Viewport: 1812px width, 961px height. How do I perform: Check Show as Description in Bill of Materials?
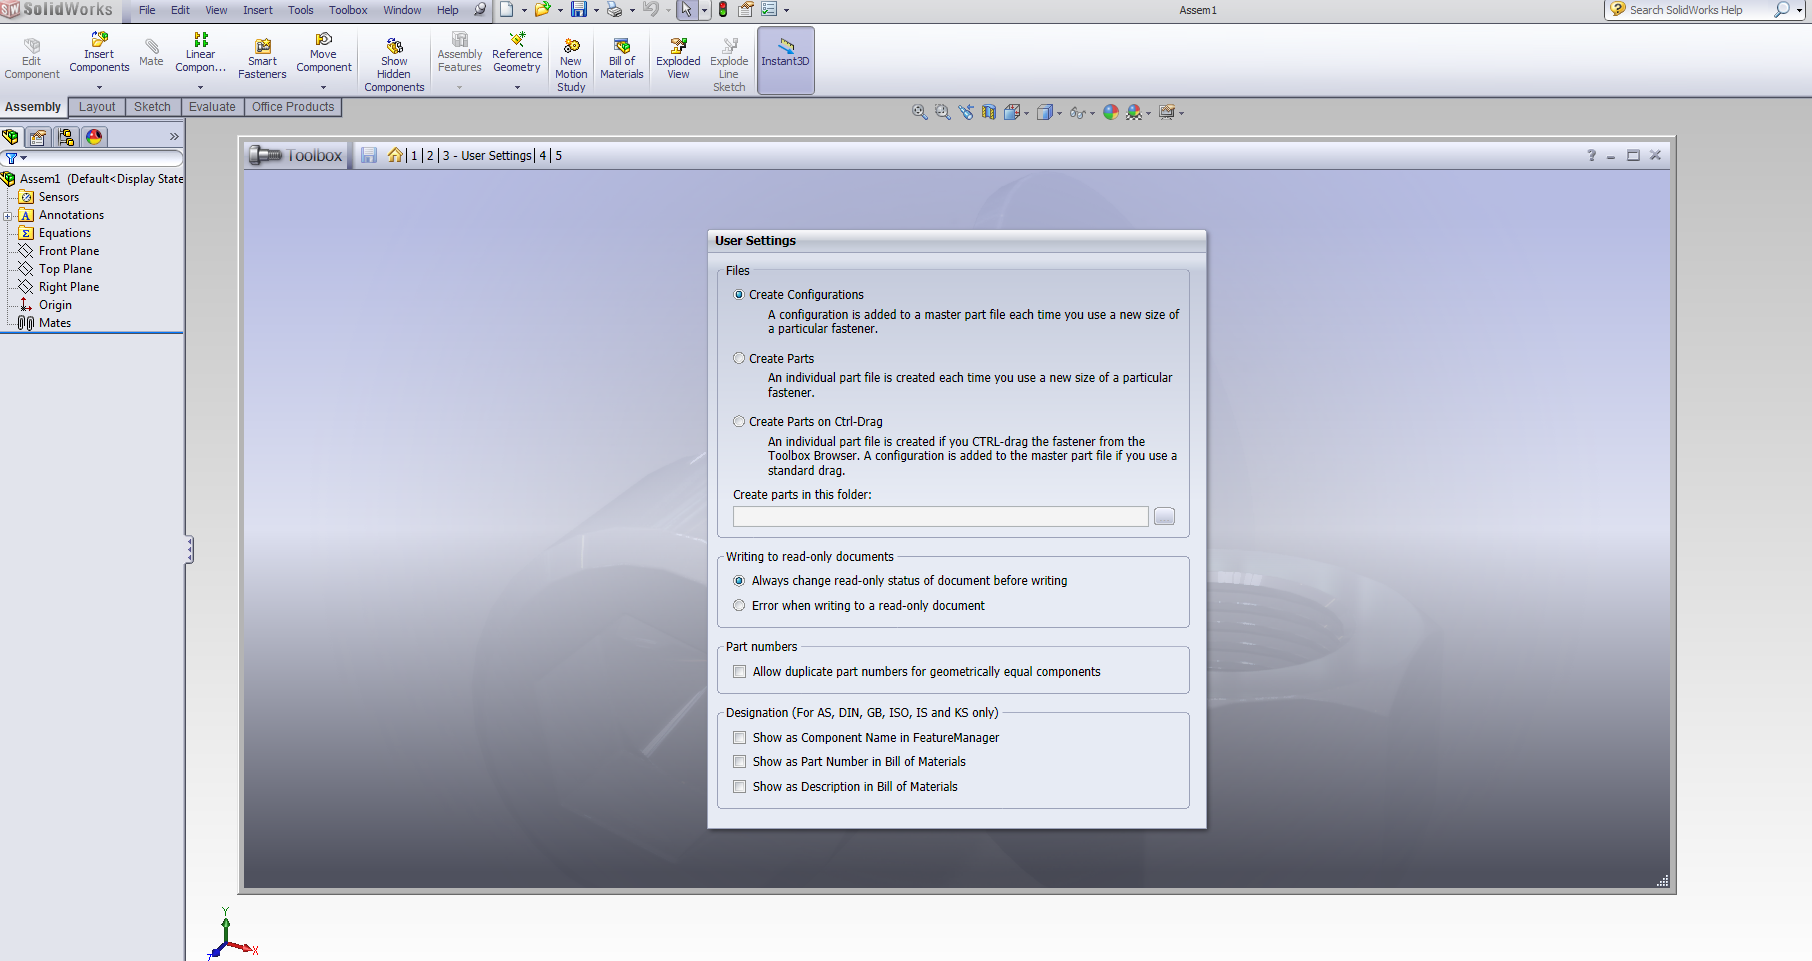pos(740,787)
